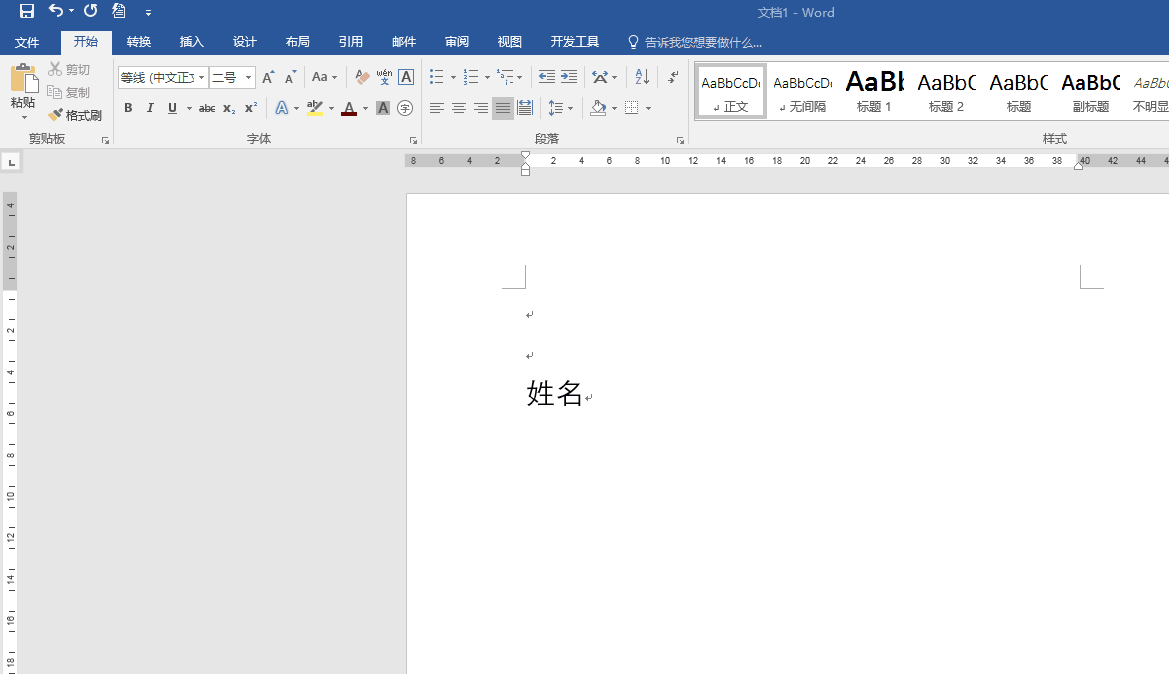The width and height of the screenshot is (1169, 674).
Task: Toggle bold formatting
Action: tap(128, 108)
